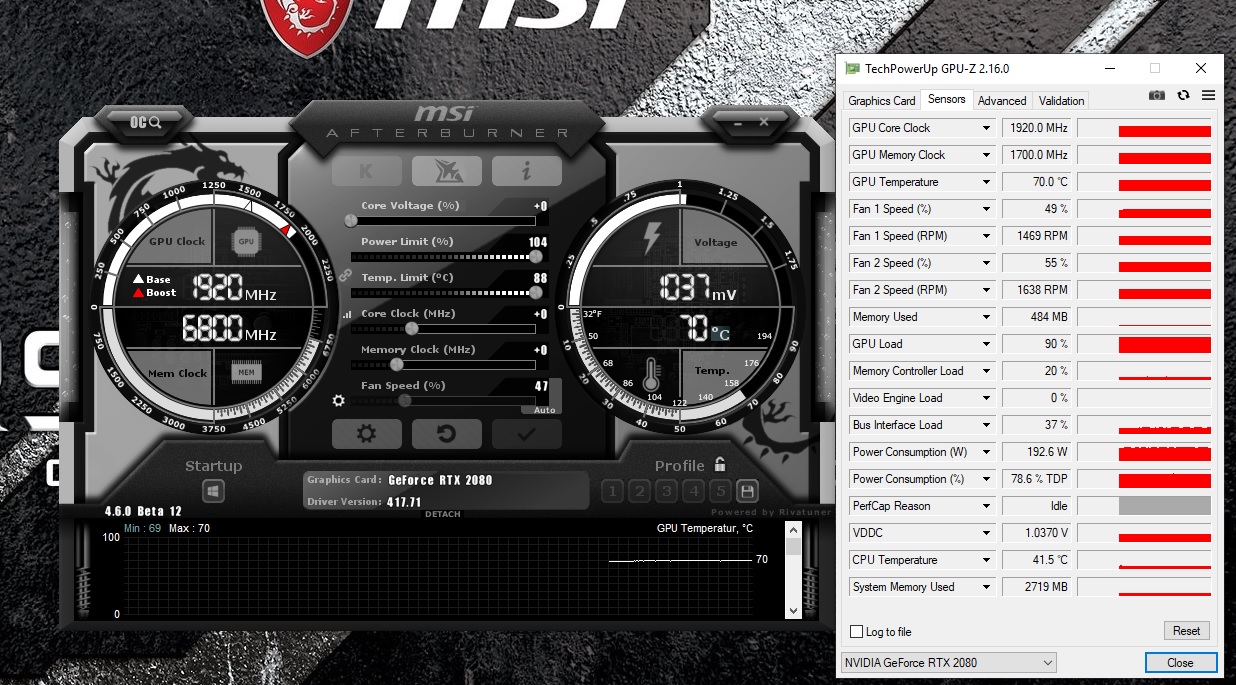Click the GPU temperature monitoring graph

coord(437,576)
